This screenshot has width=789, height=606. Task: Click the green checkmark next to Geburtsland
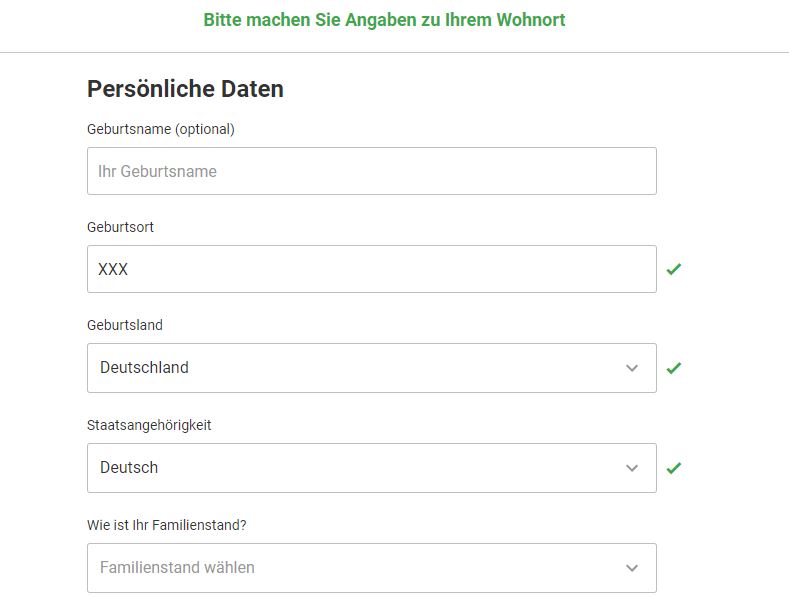(673, 368)
